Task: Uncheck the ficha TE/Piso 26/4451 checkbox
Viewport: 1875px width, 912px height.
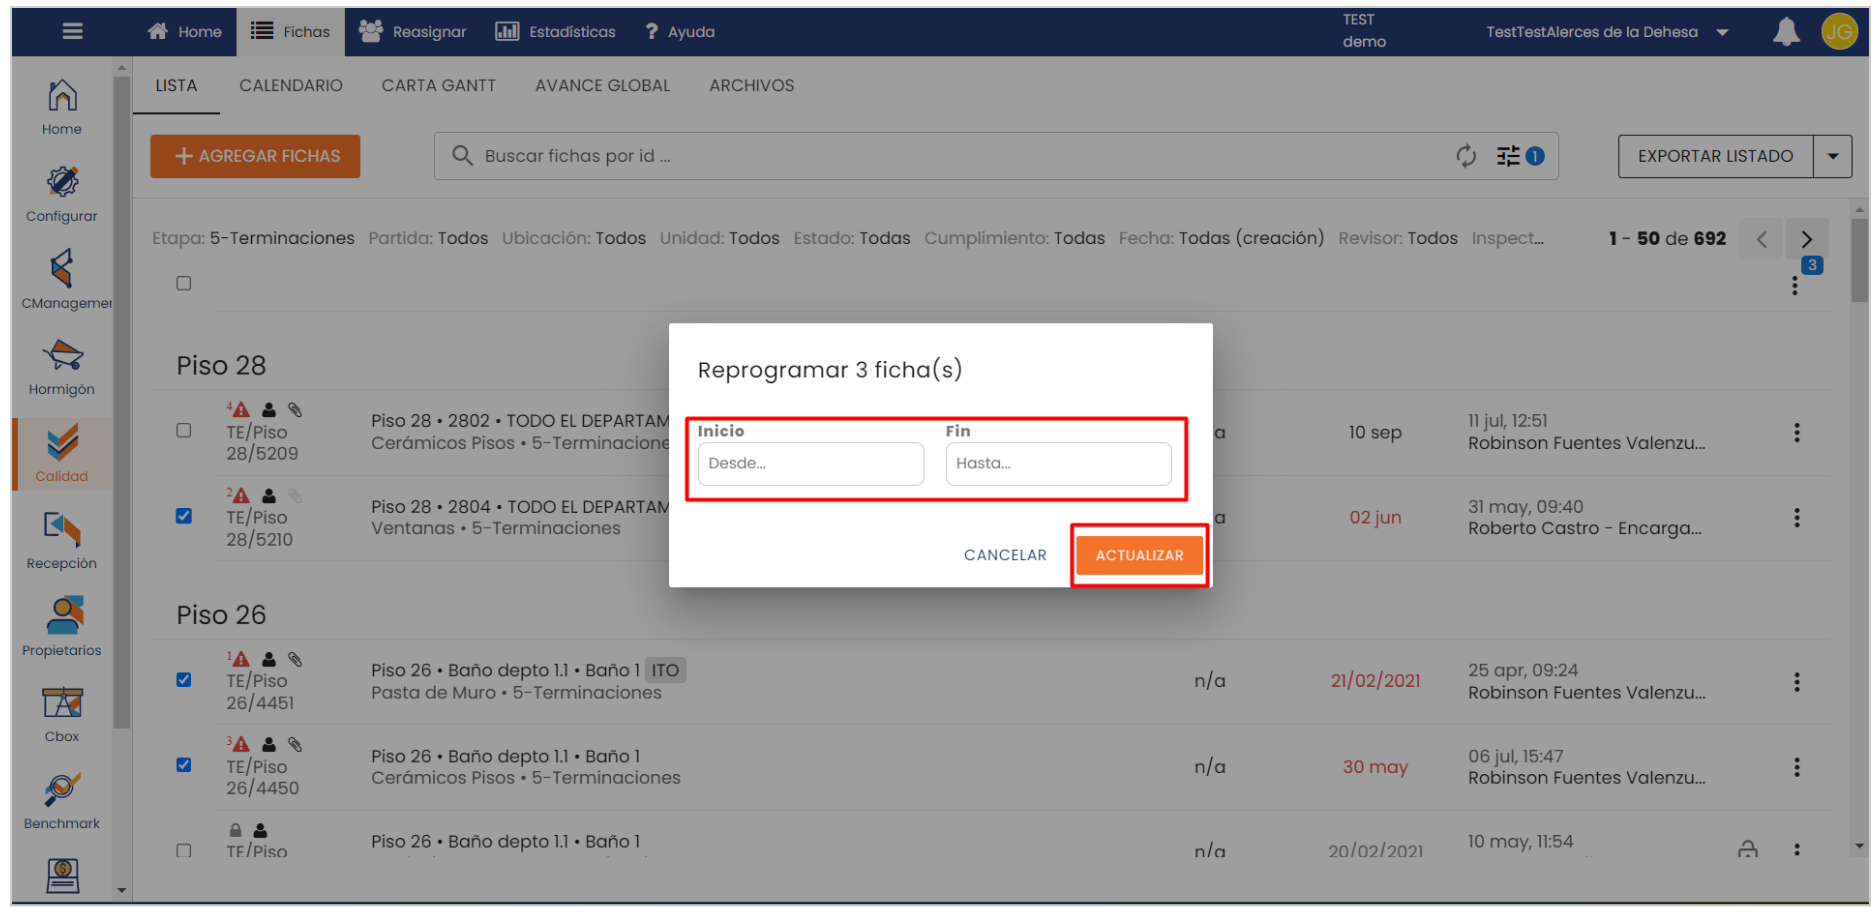Action: point(184,680)
